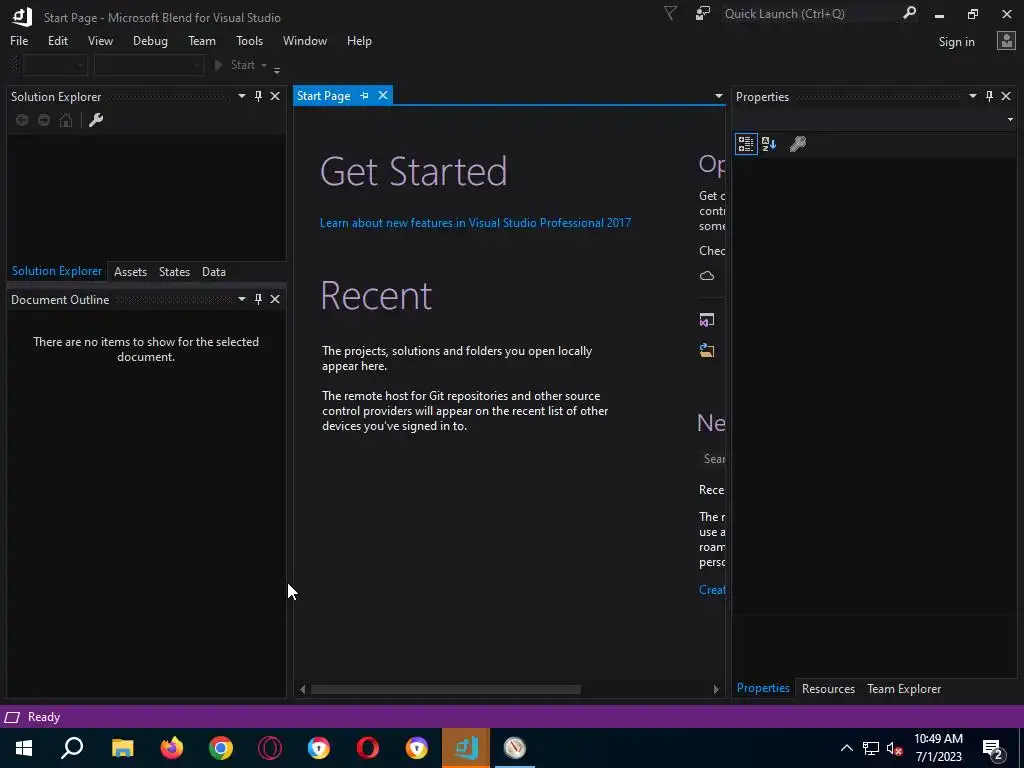
Task: Open the solution platforms combo box
Action: point(148,65)
